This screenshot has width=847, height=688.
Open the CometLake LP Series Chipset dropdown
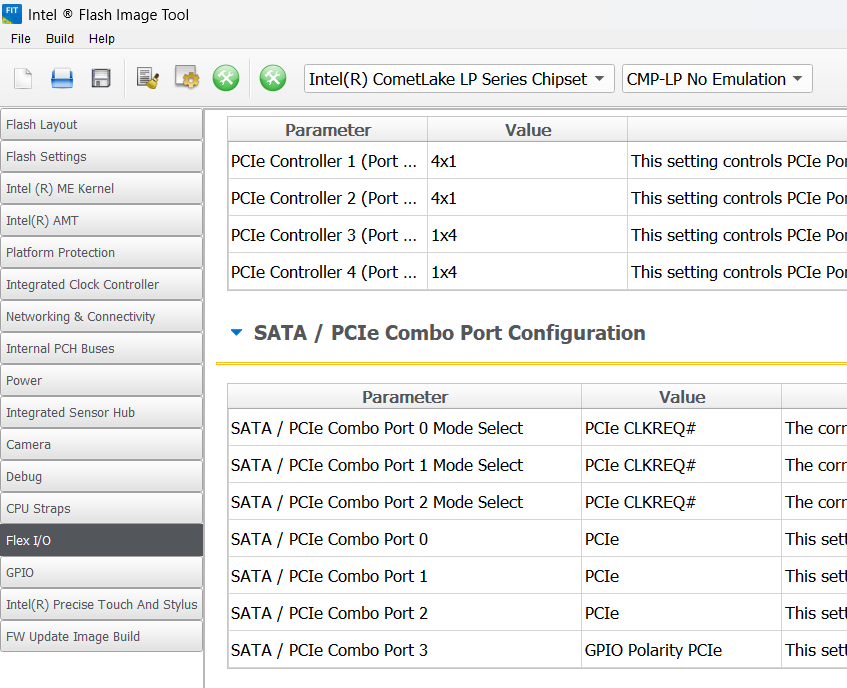459,79
